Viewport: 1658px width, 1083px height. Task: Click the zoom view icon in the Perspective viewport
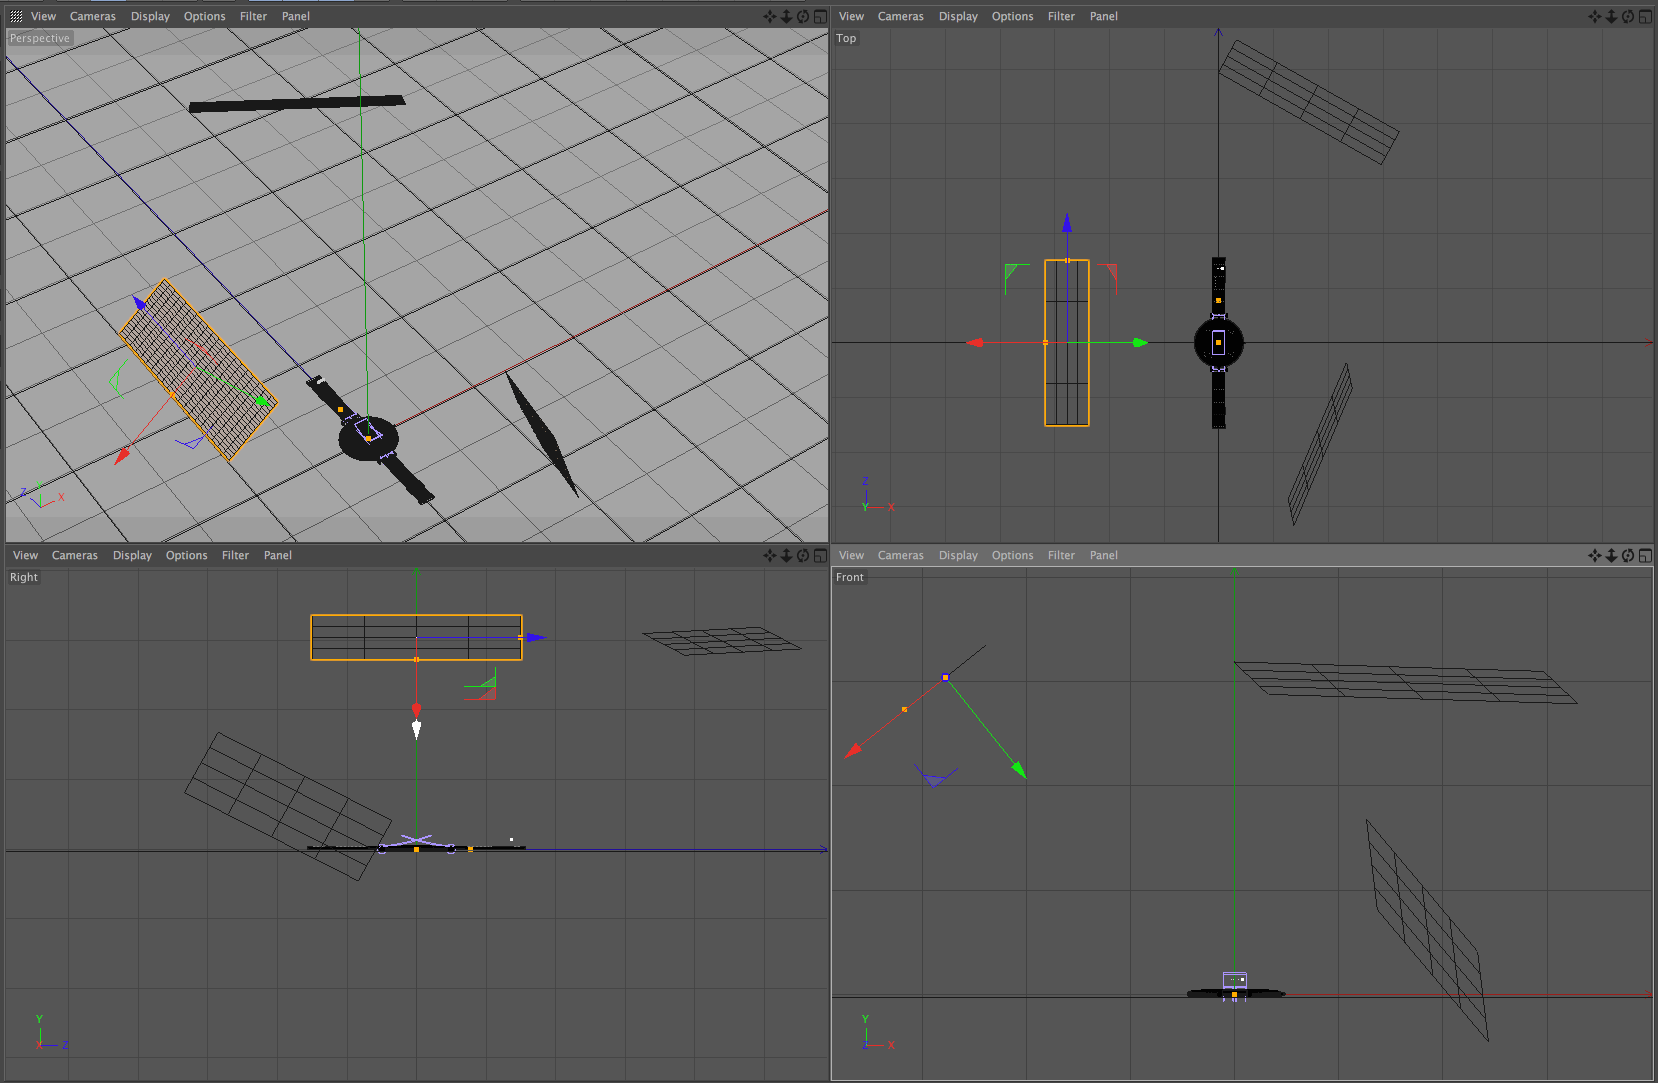coord(786,16)
